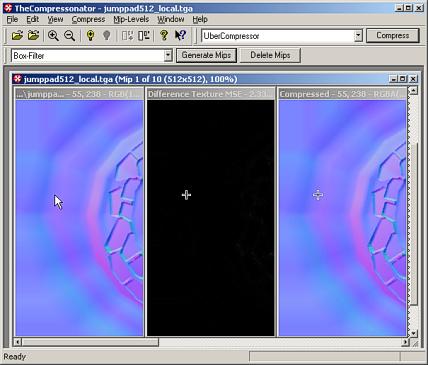
Task: Click the horizontal scrollbar right arrow
Action: [405, 342]
